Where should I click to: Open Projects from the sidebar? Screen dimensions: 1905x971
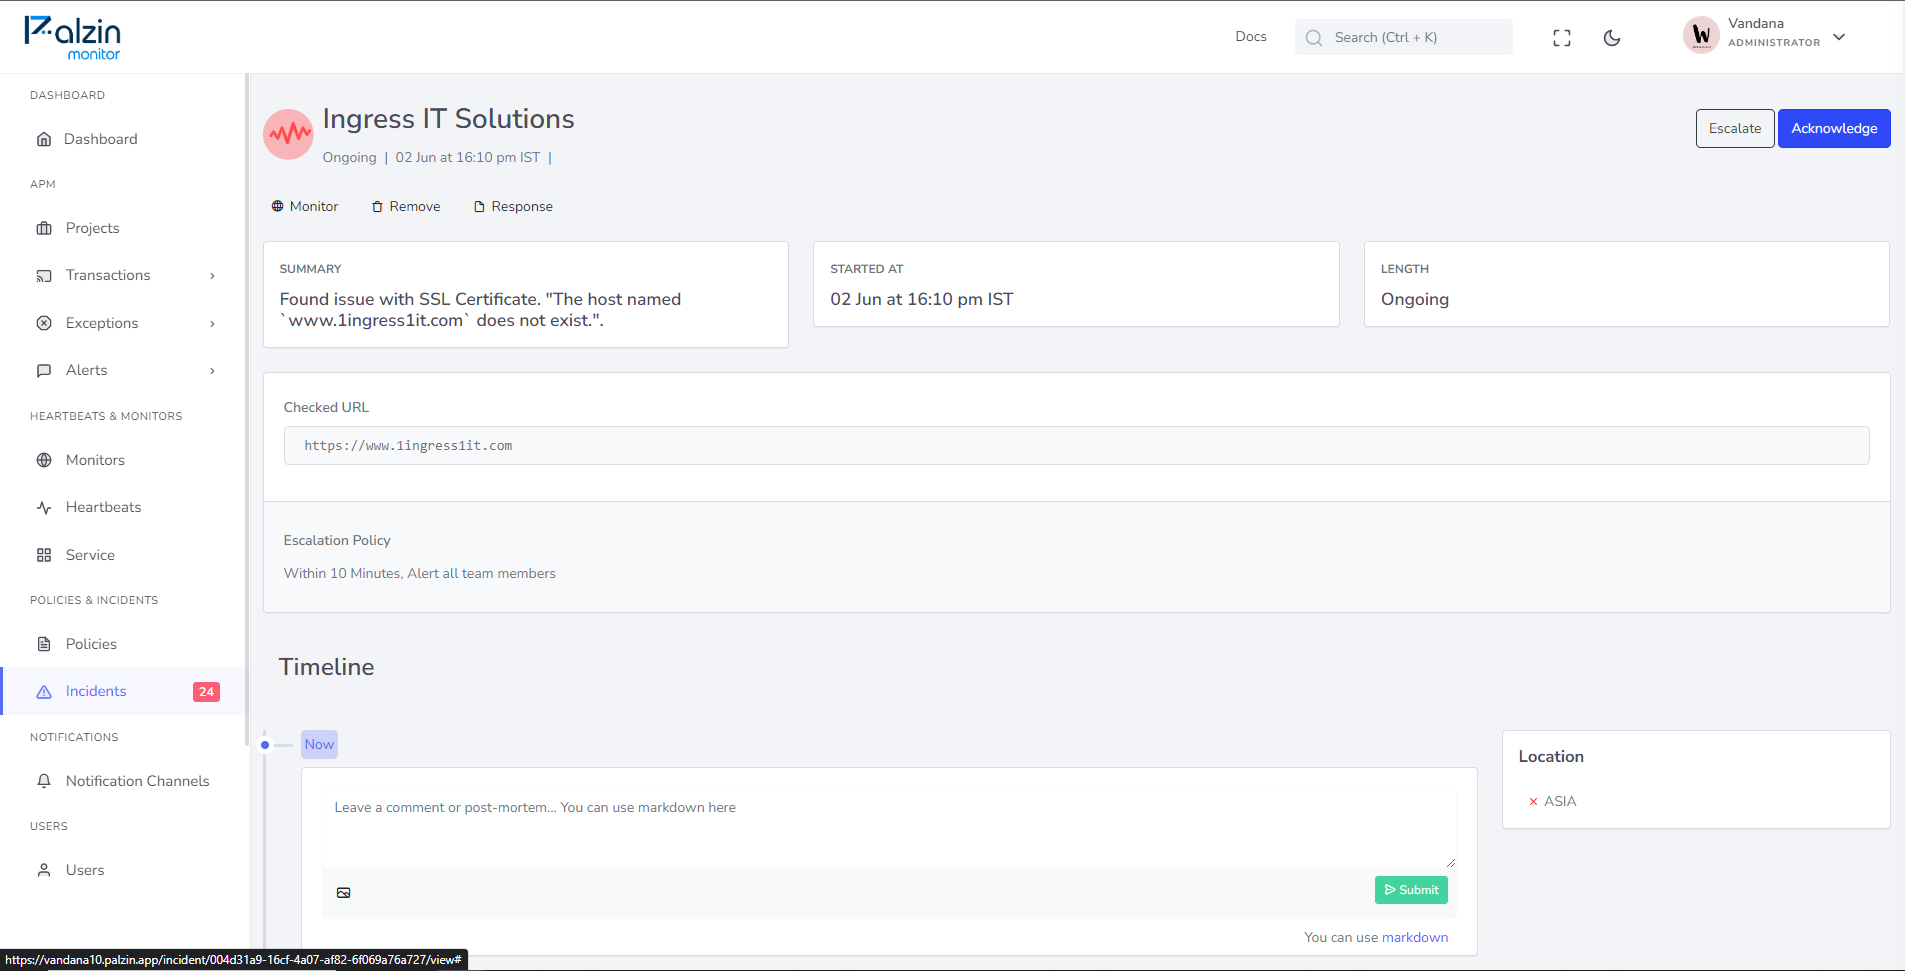(x=92, y=228)
